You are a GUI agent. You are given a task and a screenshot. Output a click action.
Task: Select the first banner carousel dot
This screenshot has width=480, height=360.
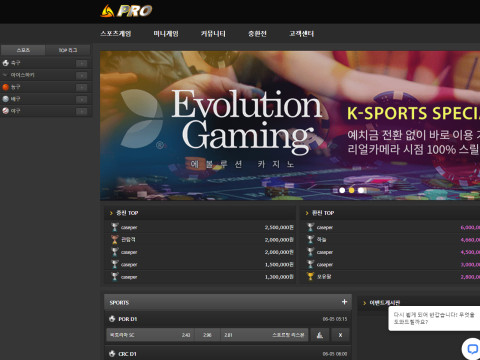click(x=342, y=190)
